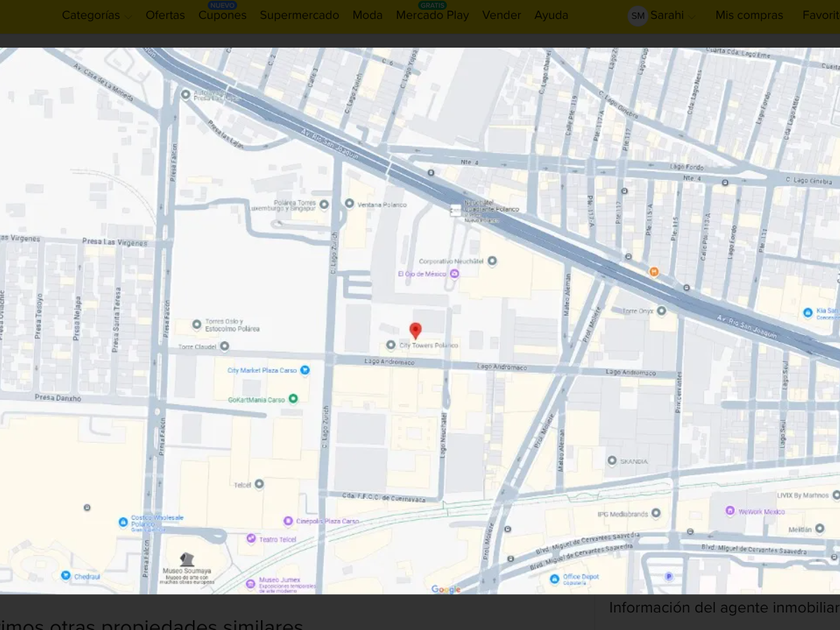Click the Museo Jumex purple icon
The image size is (840, 630).
coord(250,583)
